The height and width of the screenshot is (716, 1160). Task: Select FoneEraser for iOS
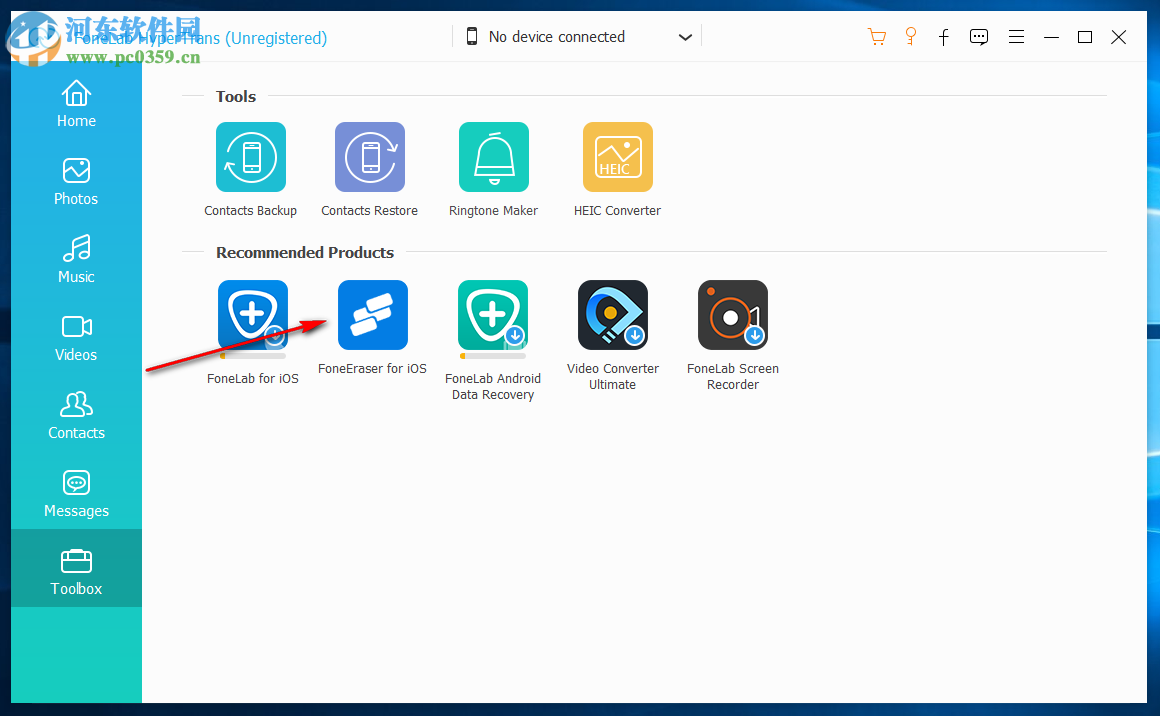pyautogui.click(x=372, y=315)
